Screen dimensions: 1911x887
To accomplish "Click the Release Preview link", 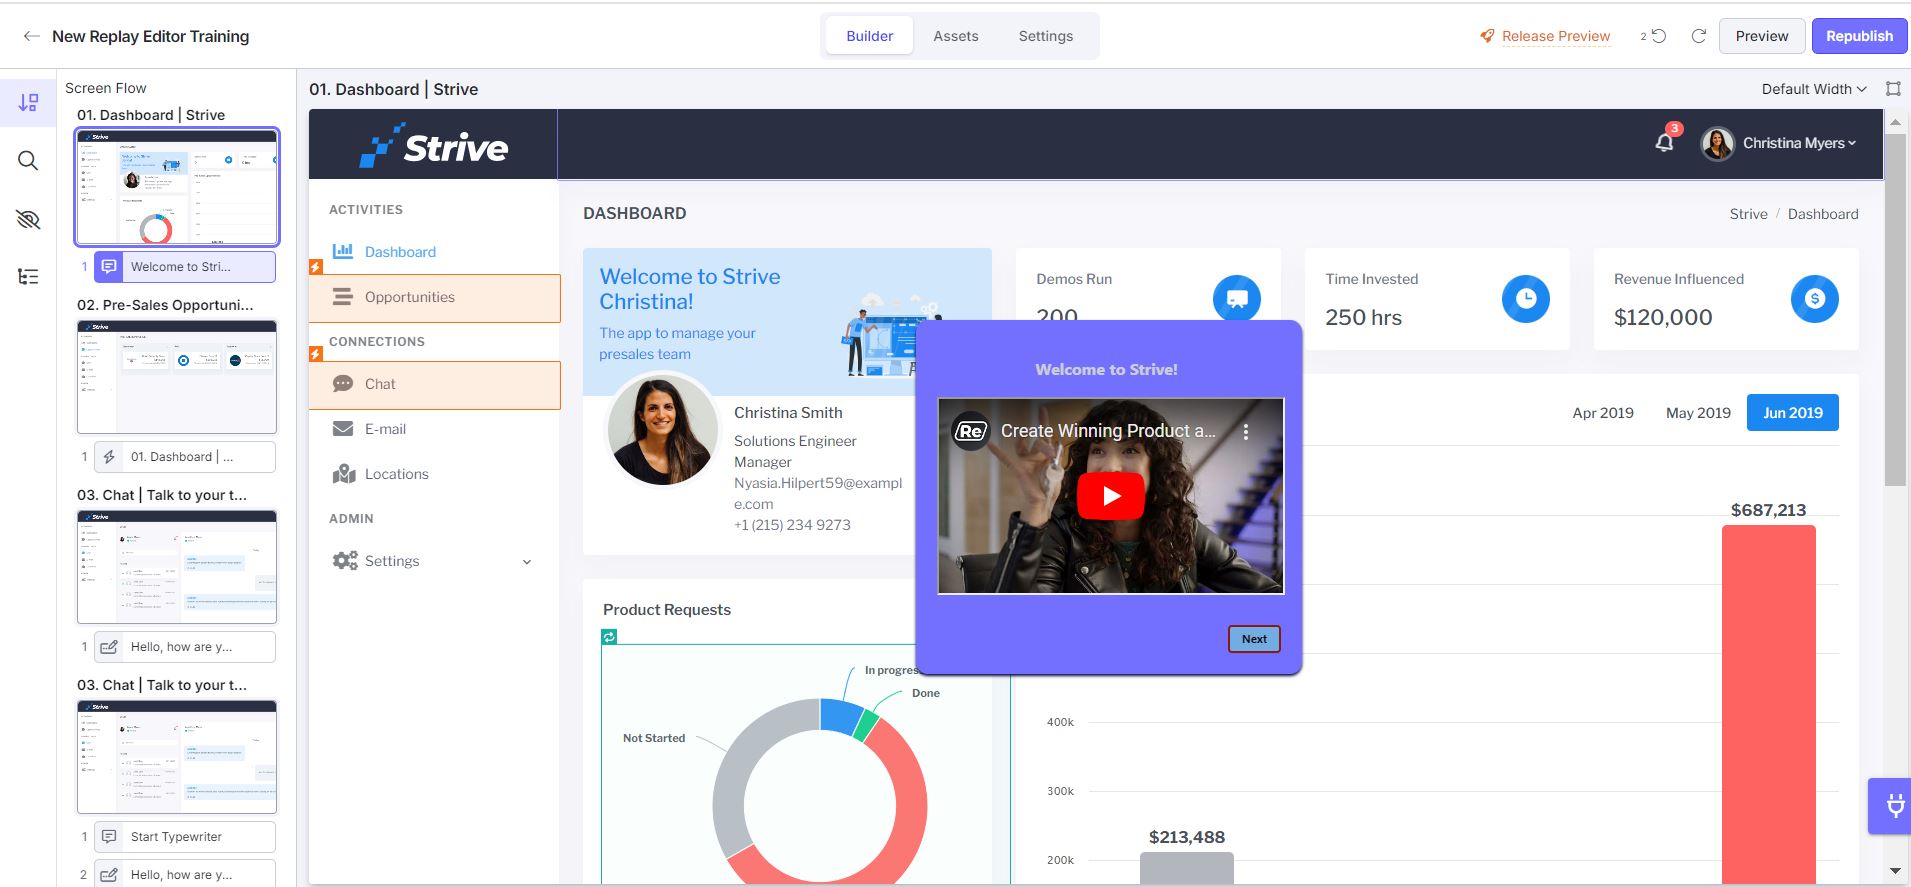I will [1556, 36].
